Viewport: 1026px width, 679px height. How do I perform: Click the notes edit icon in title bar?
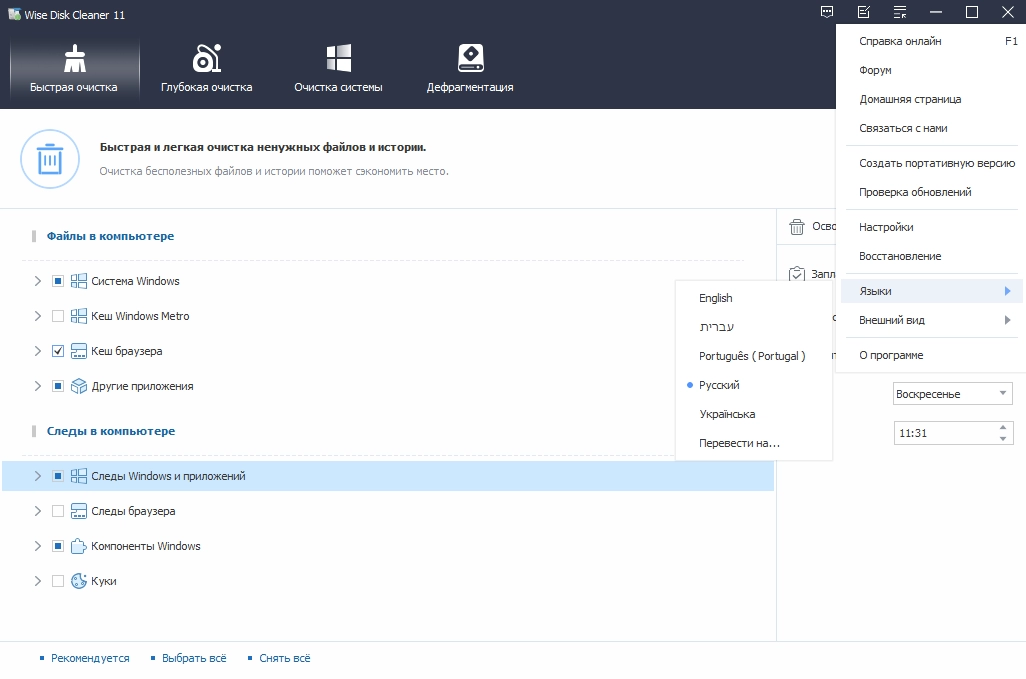[x=864, y=12]
